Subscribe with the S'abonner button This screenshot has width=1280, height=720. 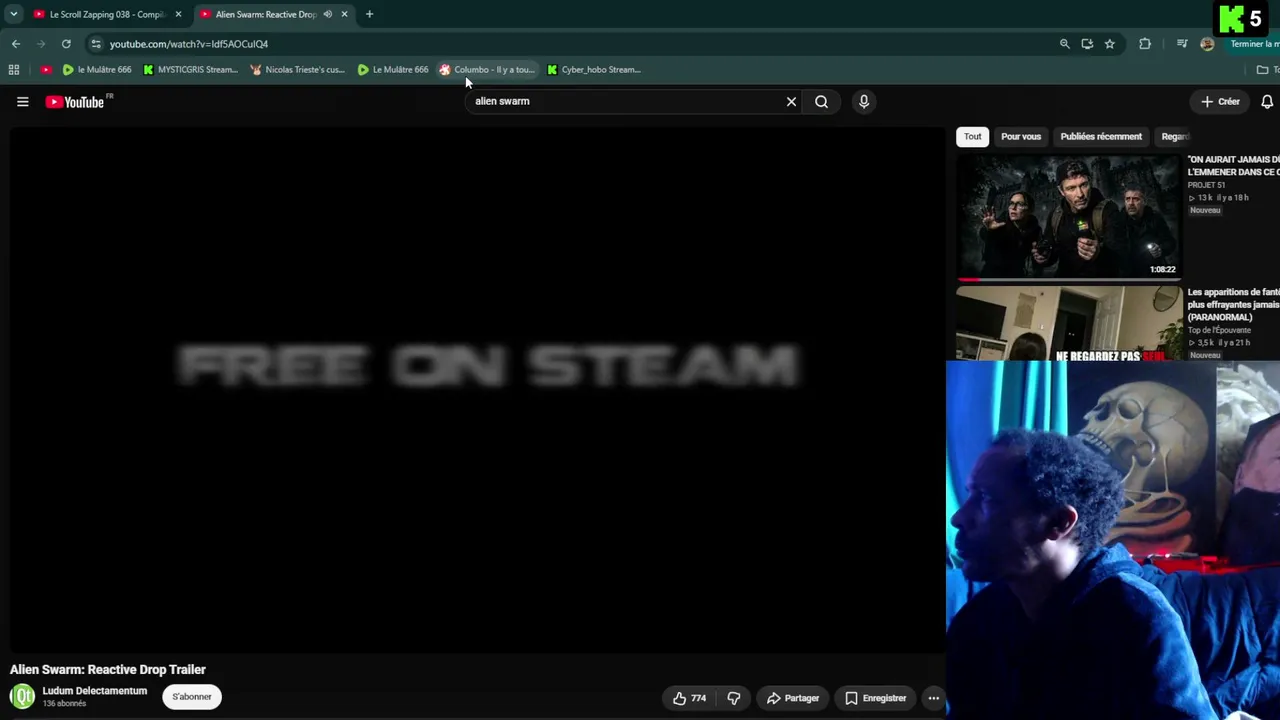coord(192,697)
